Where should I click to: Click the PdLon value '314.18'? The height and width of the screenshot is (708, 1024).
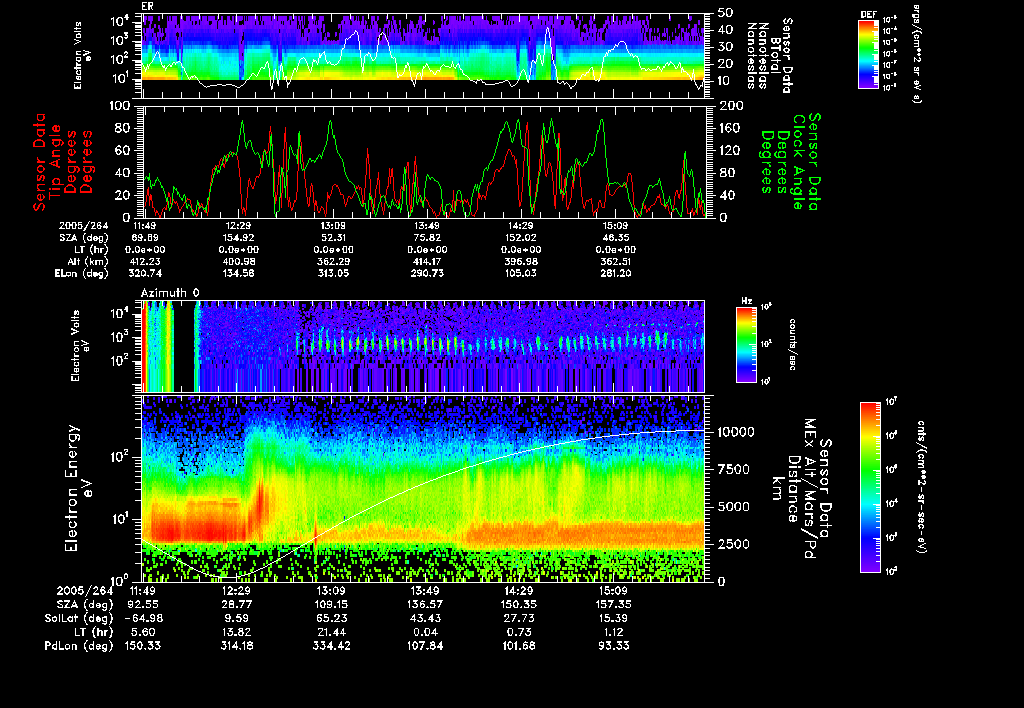point(237,646)
